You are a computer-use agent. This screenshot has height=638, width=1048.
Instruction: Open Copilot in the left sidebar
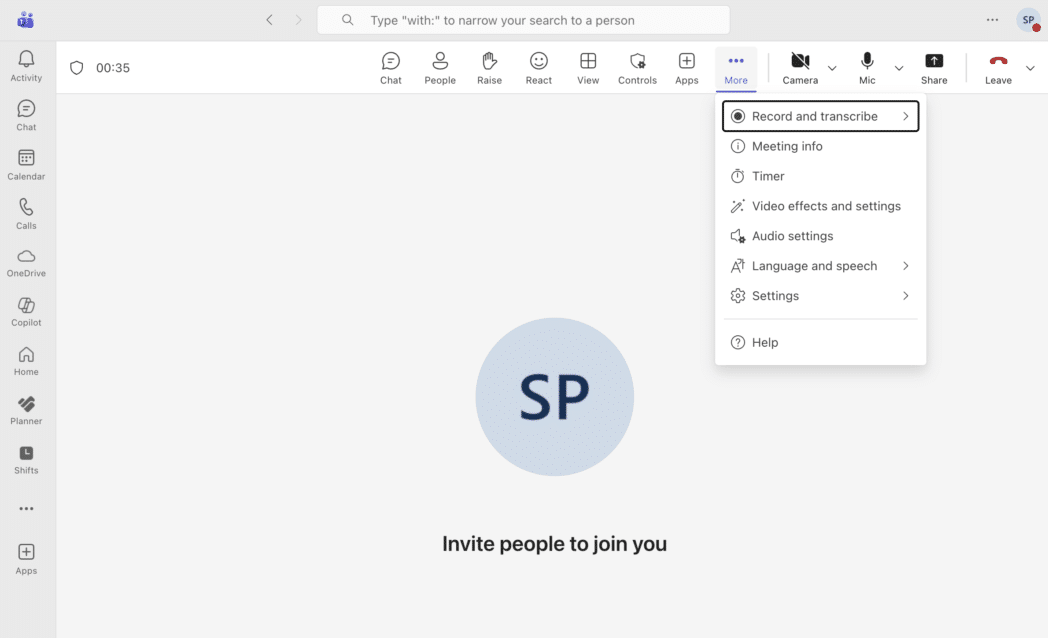pos(26,311)
